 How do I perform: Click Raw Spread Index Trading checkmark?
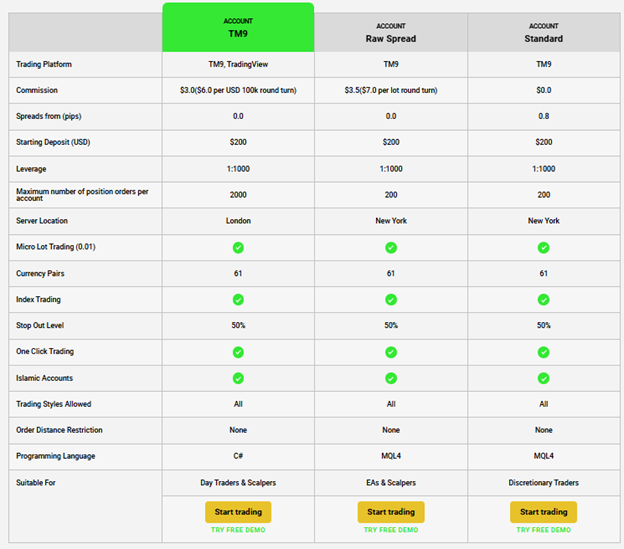click(391, 299)
